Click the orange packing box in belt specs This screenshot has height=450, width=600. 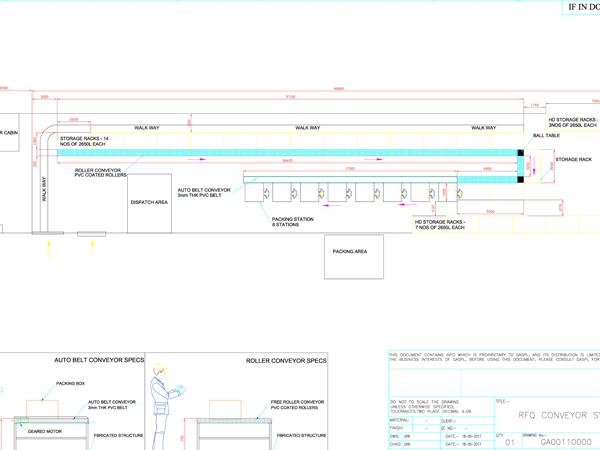pyautogui.click(x=41, y=408)
